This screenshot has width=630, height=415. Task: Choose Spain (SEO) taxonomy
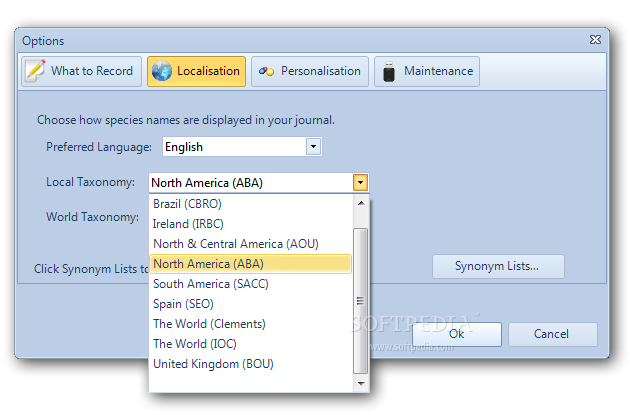click(250, 304)
